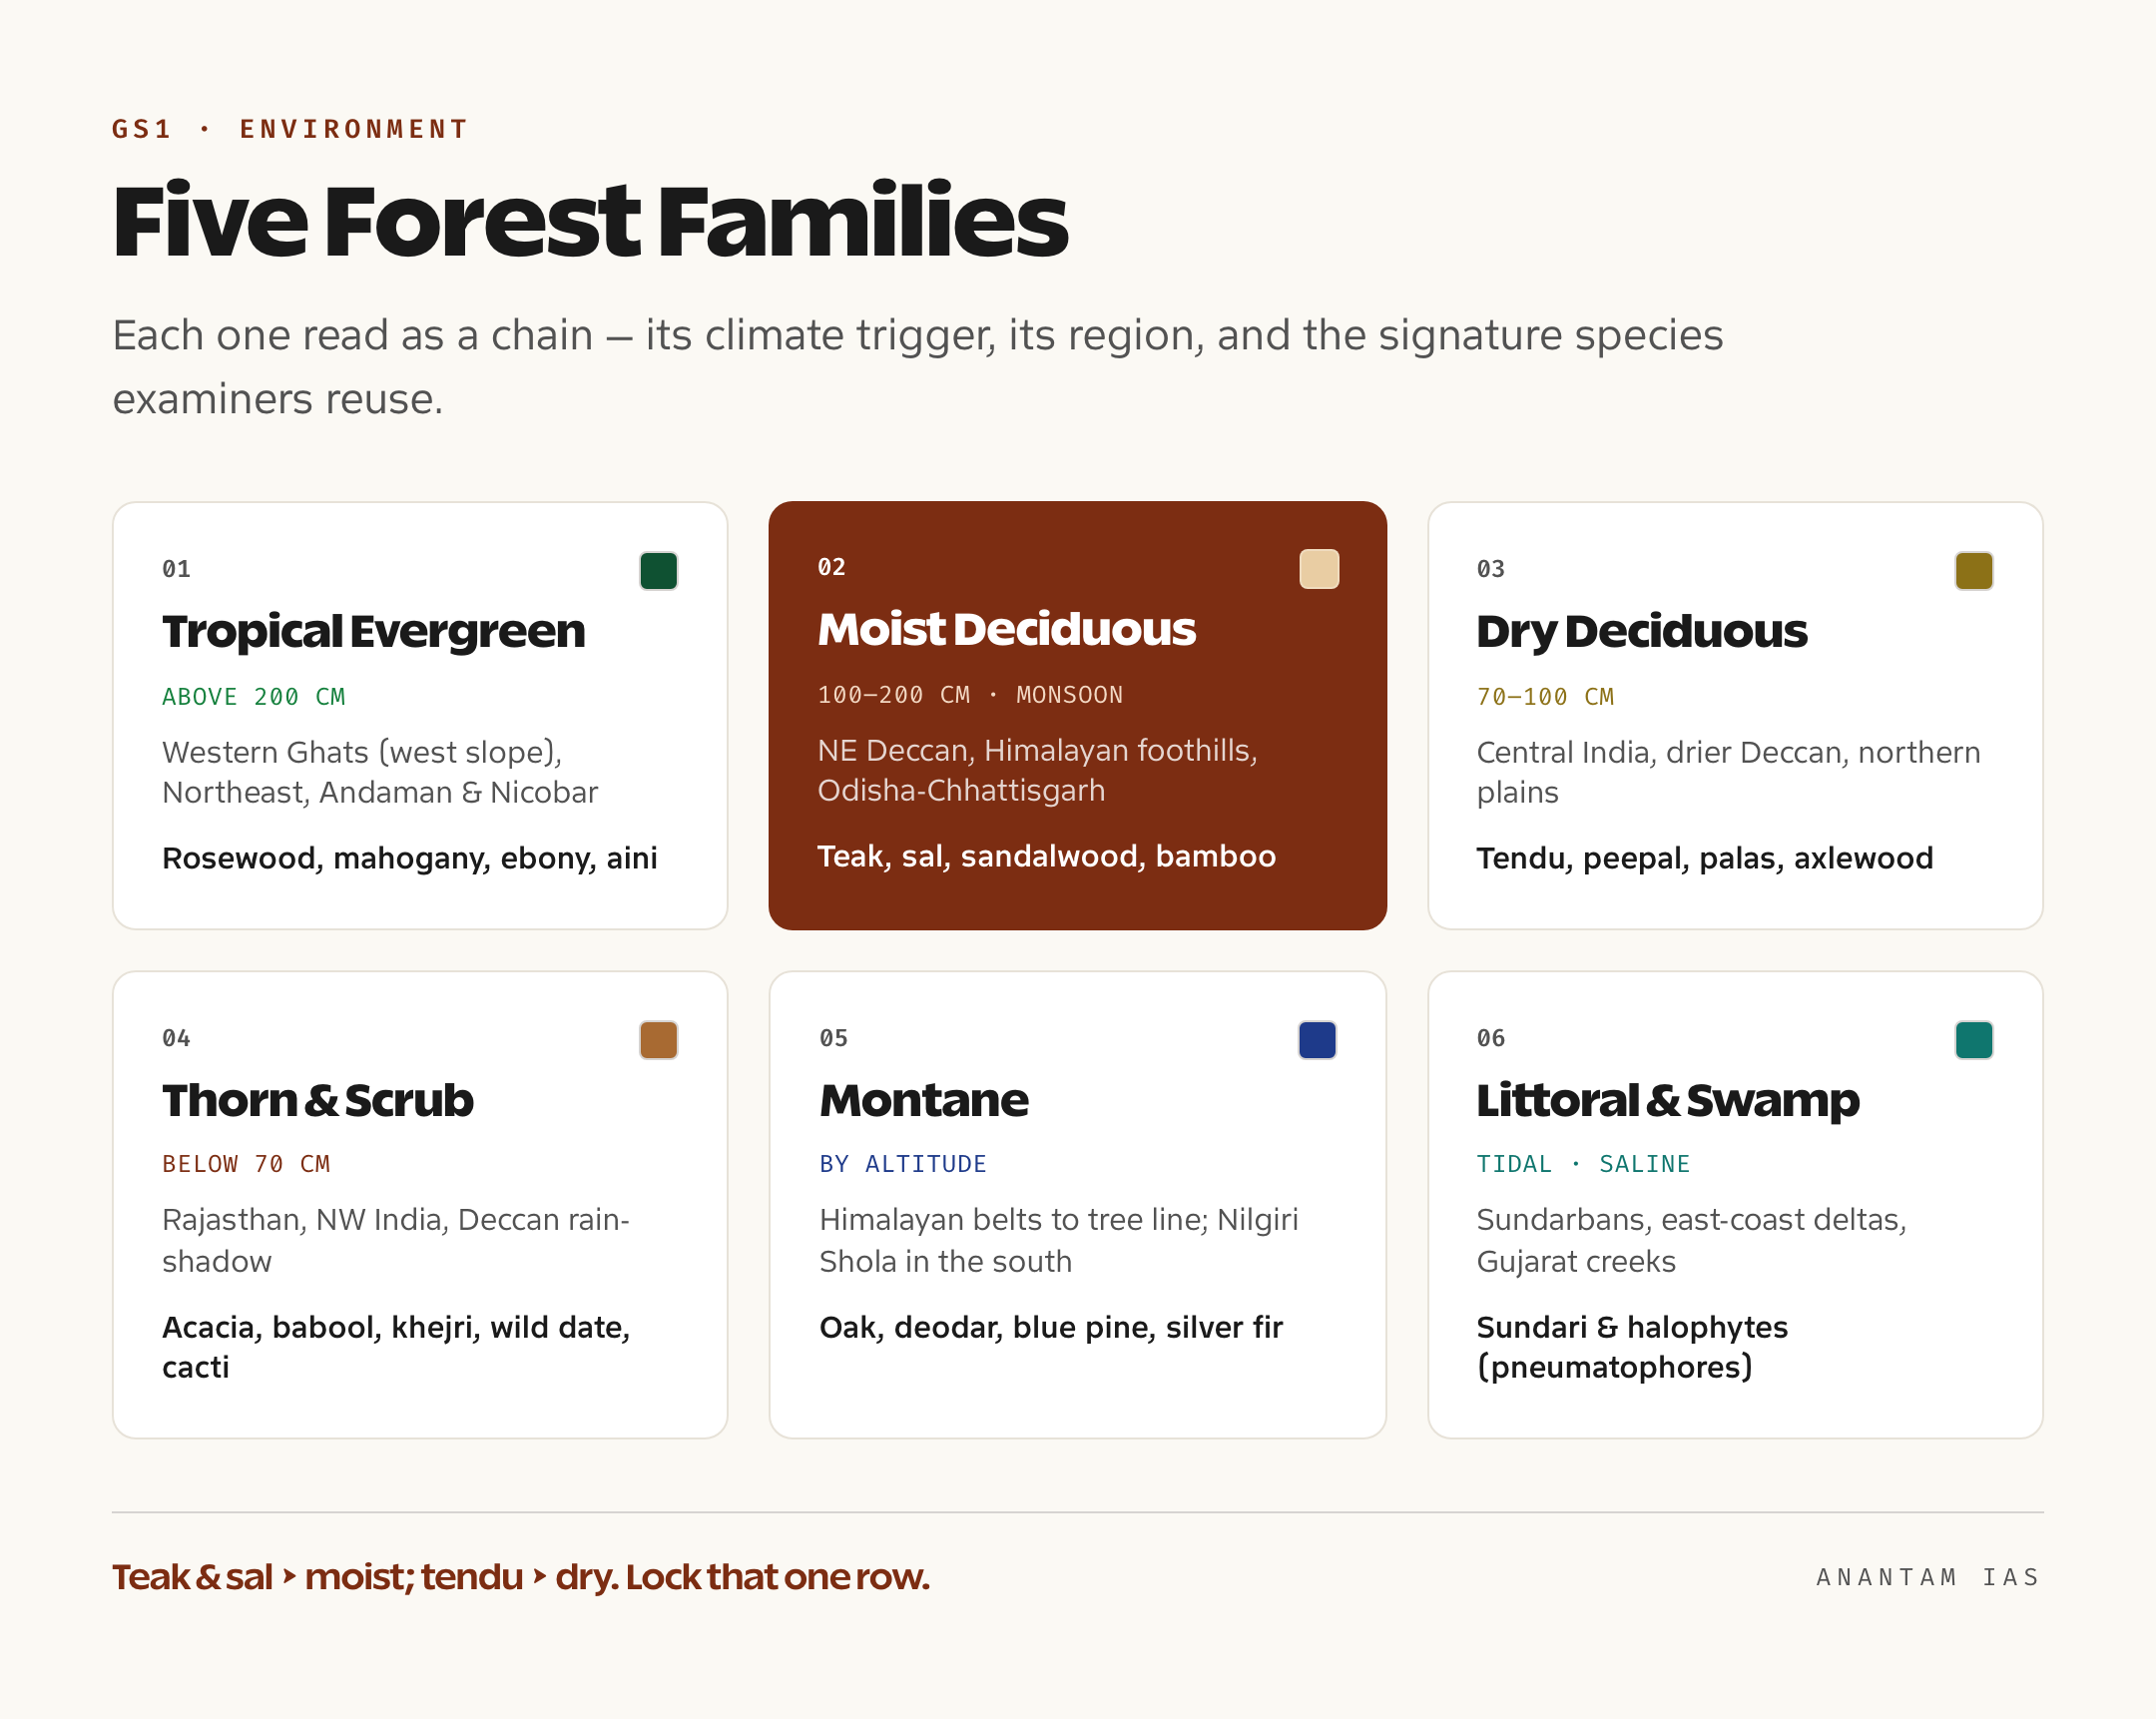Viewport: 2156px width, 1719px height.
Task: Click the tan swatch on Thorn & Scrub card
Action: 658,1040
